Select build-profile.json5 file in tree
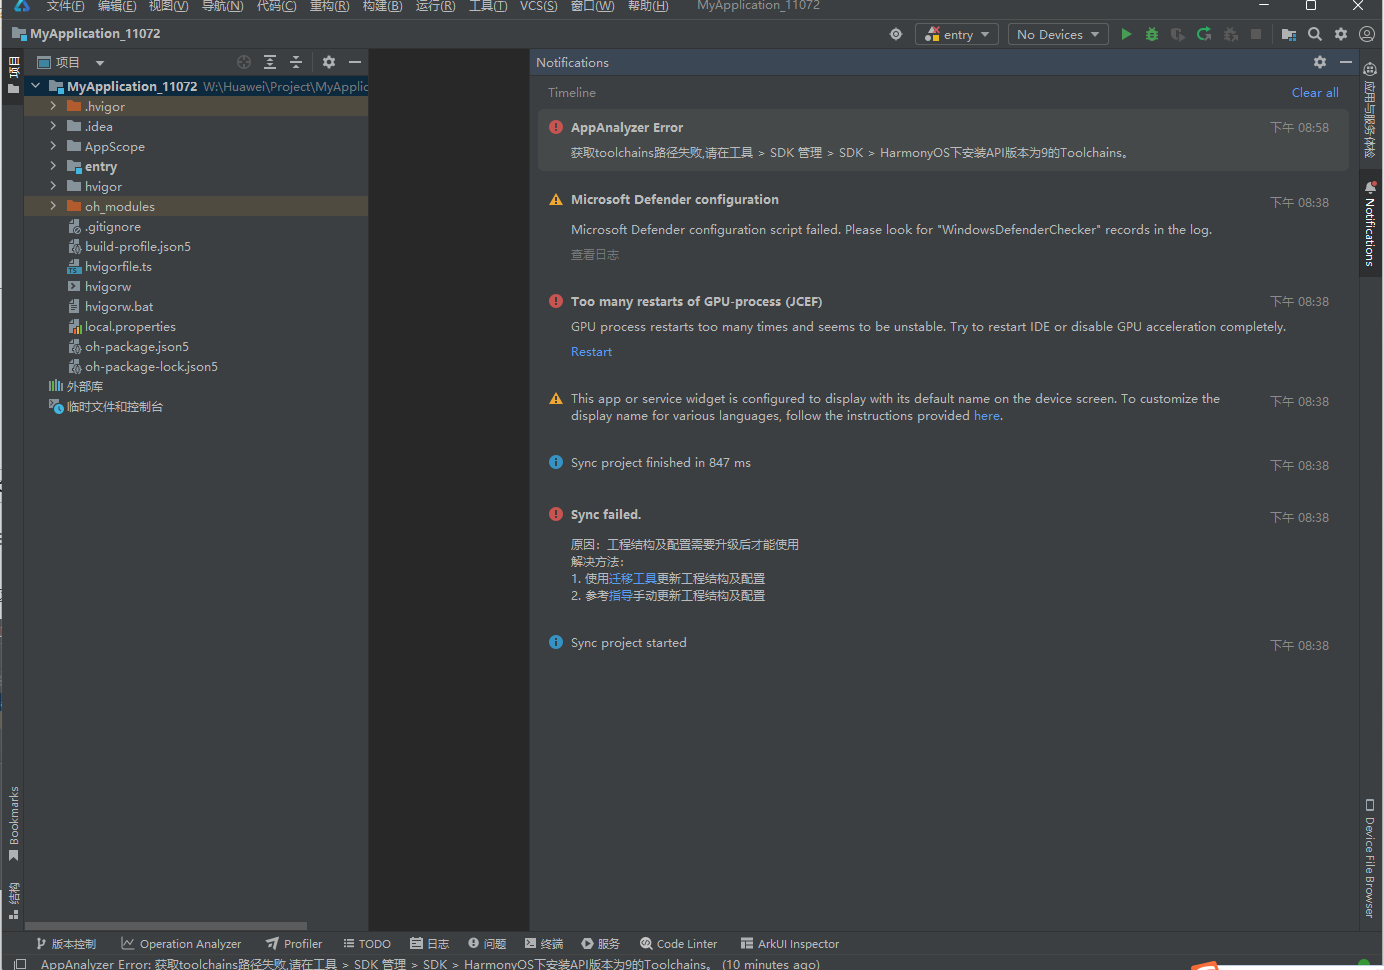Screen dimensions: 1384x970 (137, 246)
